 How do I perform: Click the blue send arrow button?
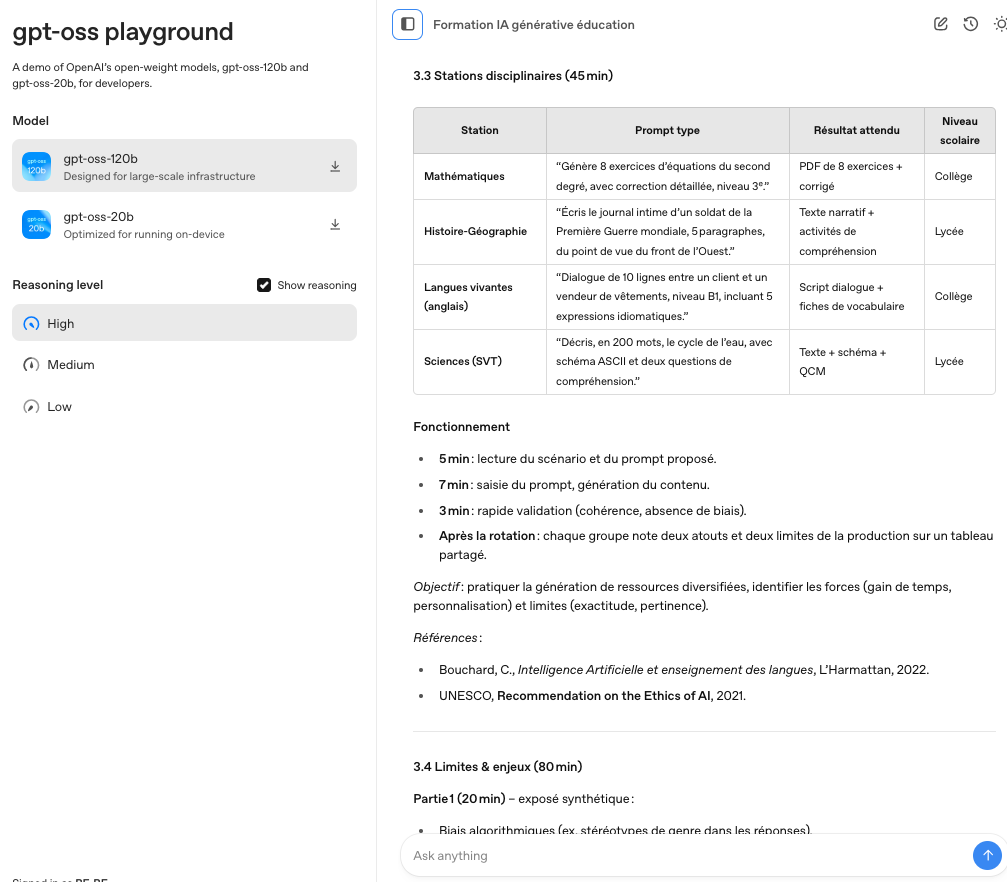tap(986, 855)
